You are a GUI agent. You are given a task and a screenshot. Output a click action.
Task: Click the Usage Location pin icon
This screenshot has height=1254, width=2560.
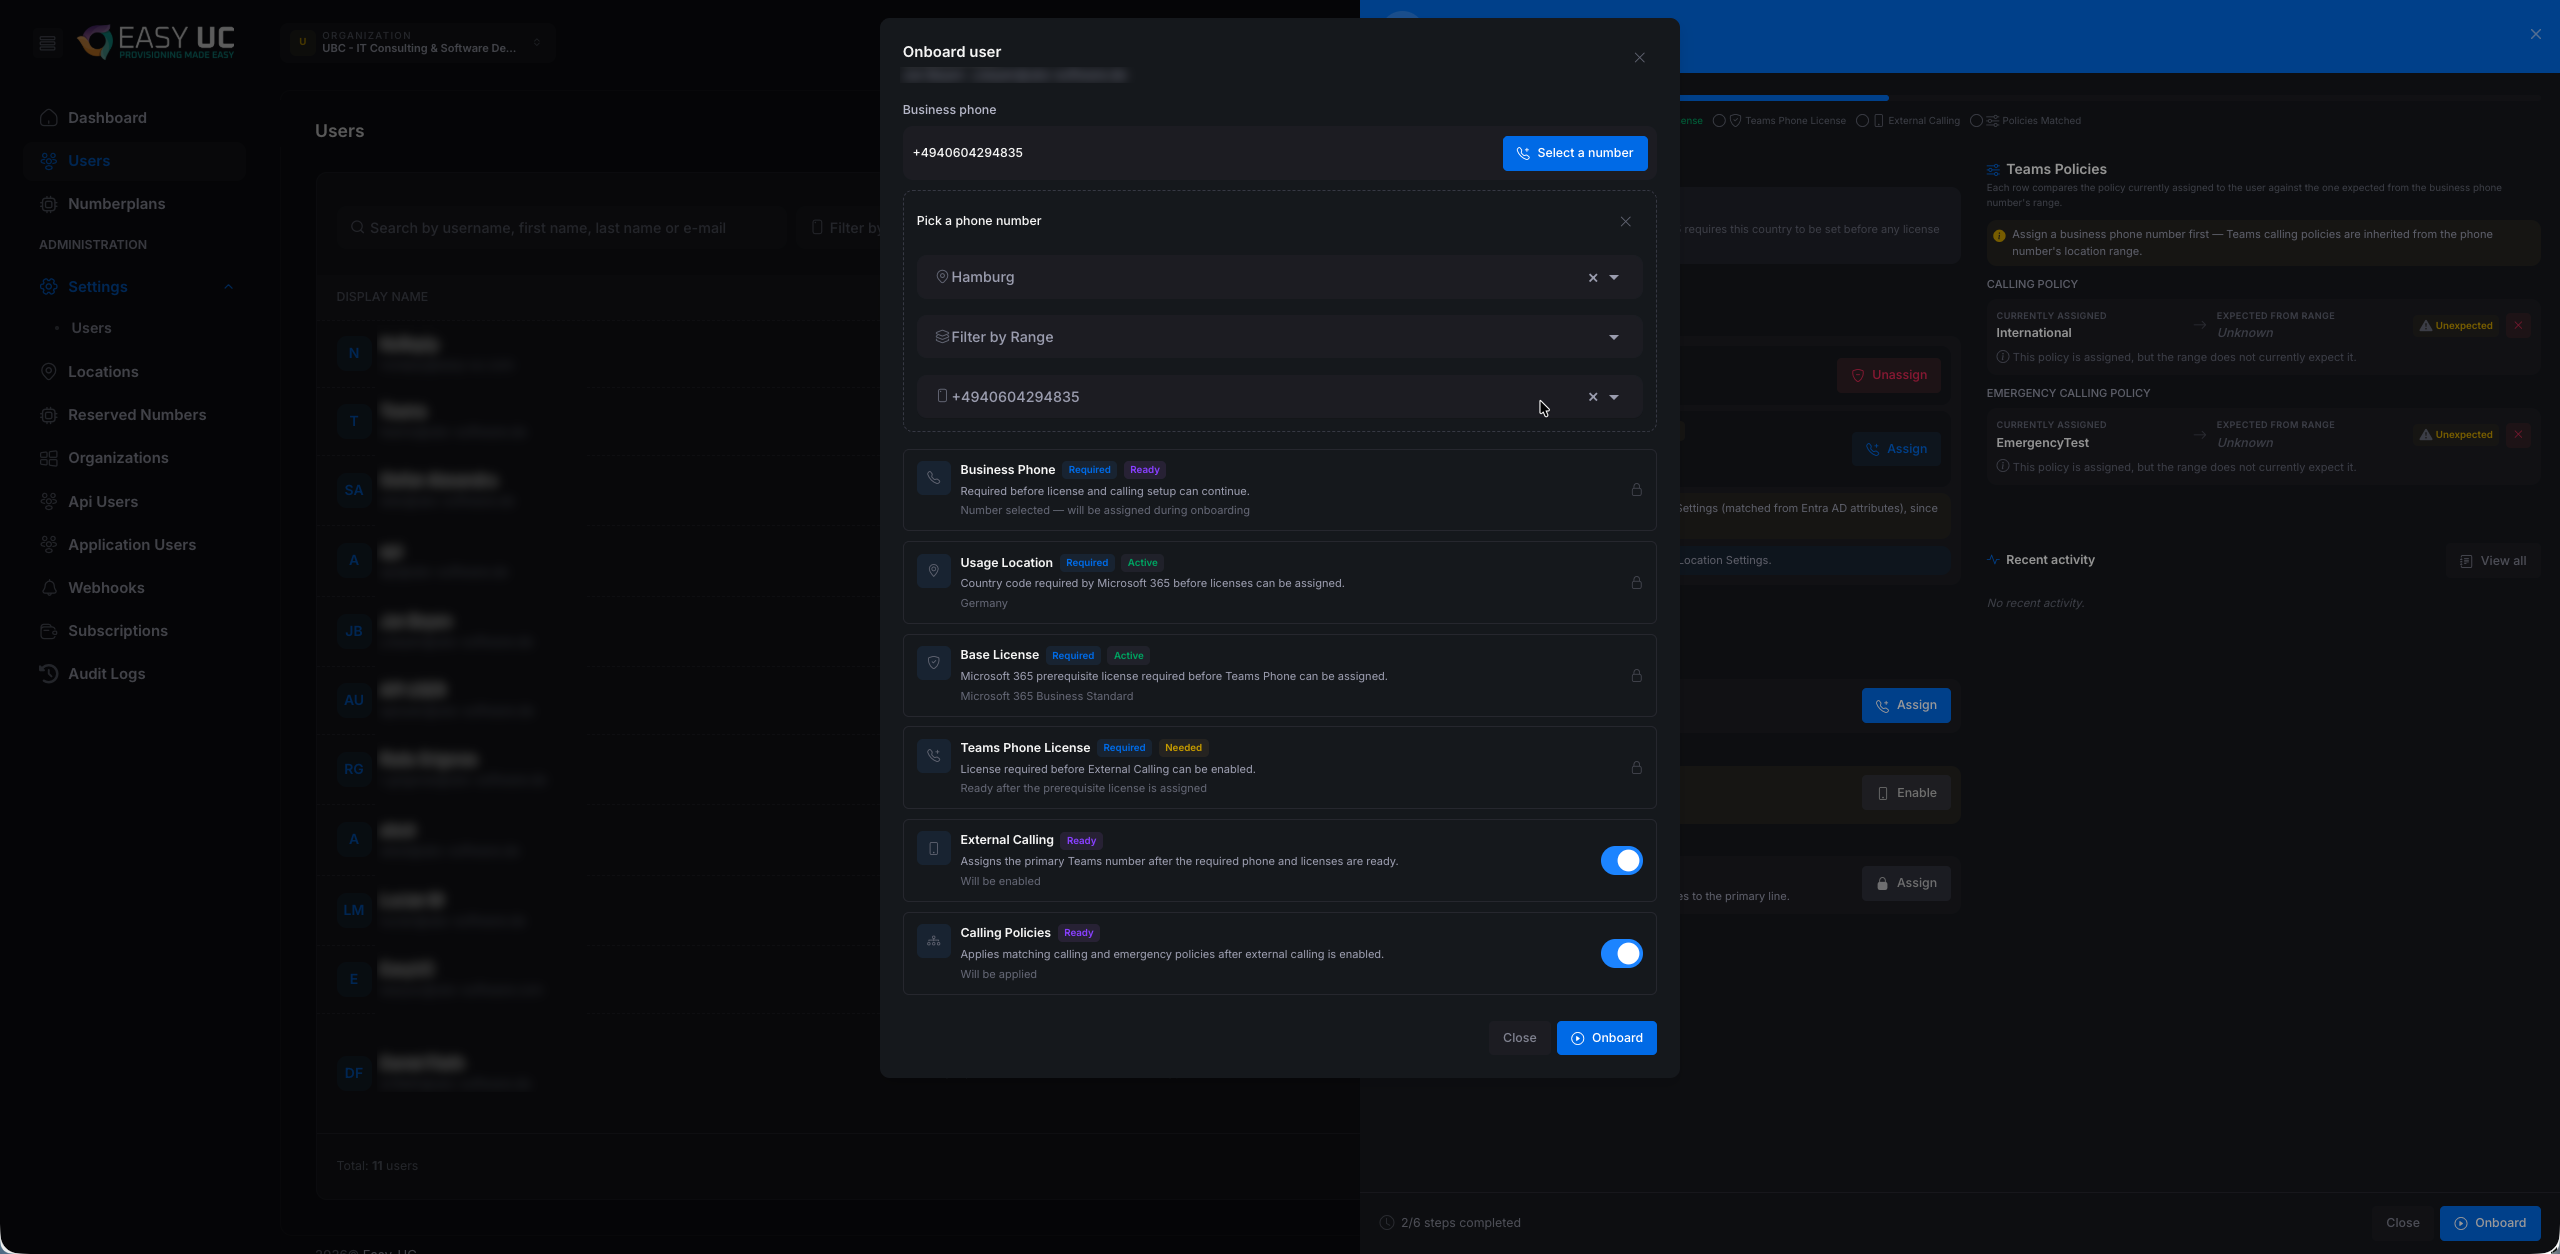tap(933, 571)
